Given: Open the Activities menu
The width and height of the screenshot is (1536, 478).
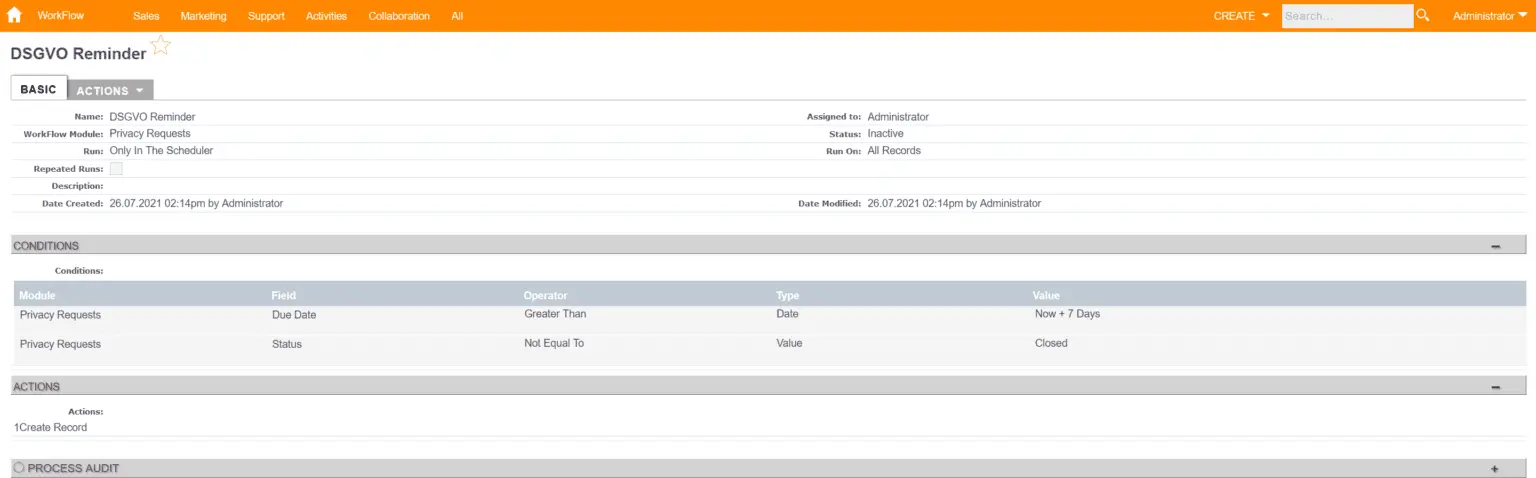Looking at the screenshot, I should pyautogui.click(x=326, y=16).
